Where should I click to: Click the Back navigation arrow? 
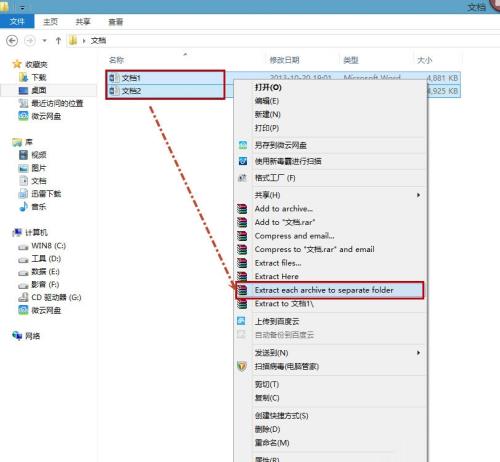(x=12, y=41)
